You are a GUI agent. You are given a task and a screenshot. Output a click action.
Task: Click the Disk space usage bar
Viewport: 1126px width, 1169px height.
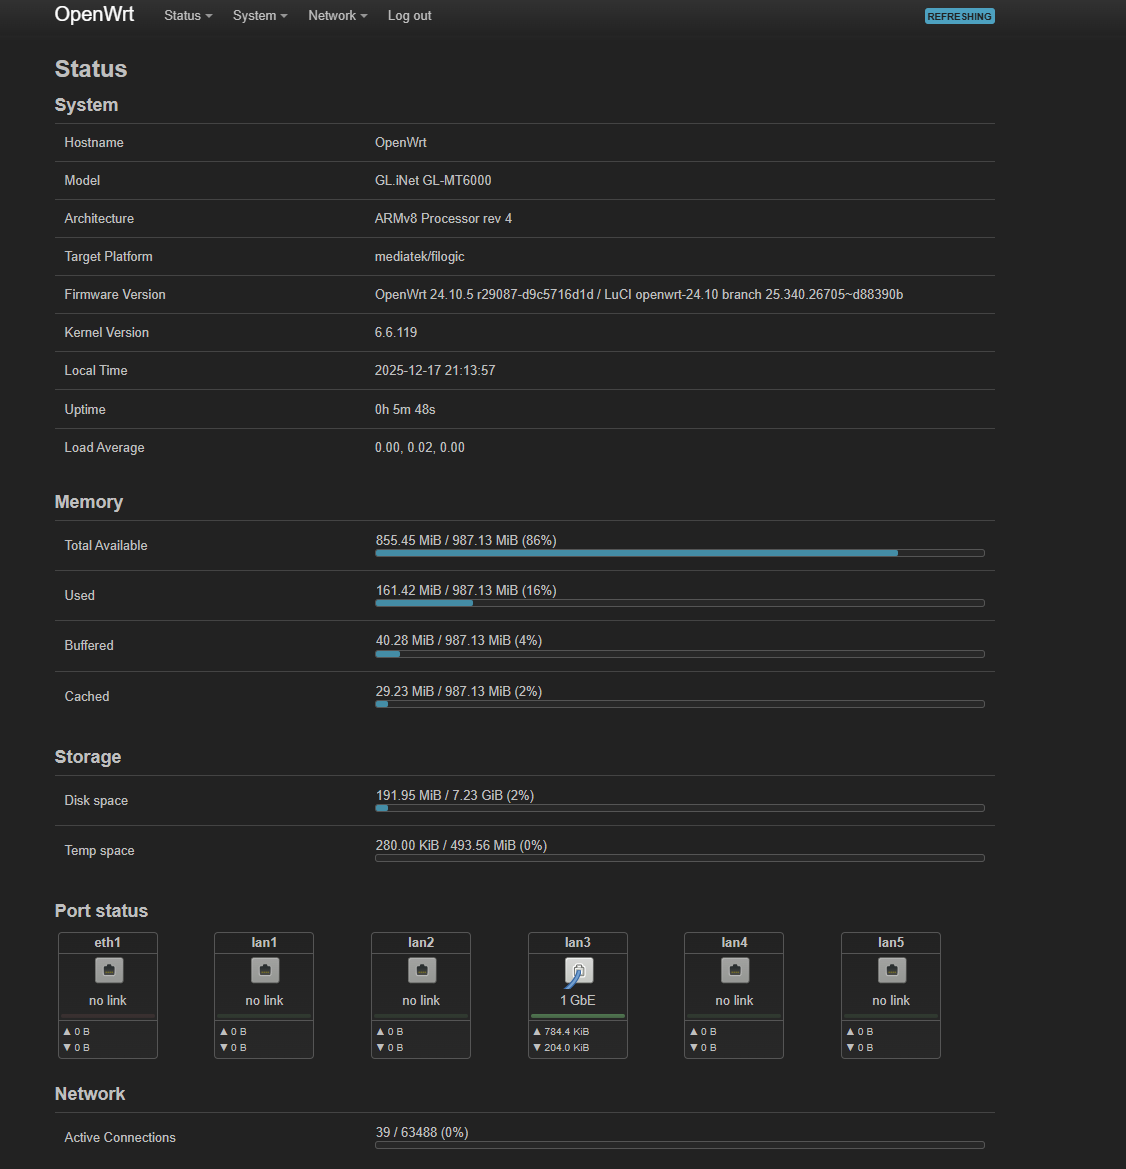(x=679, y=808)
